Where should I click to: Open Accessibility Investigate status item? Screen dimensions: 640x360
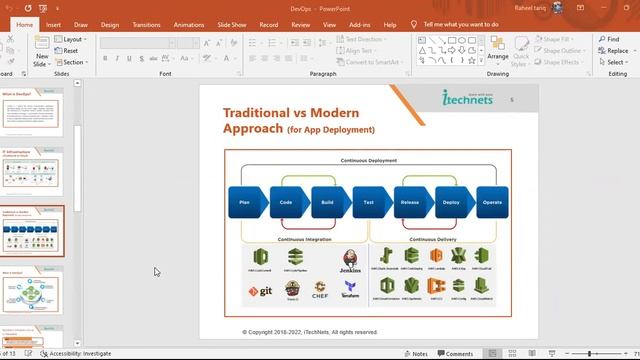point(76,353)
